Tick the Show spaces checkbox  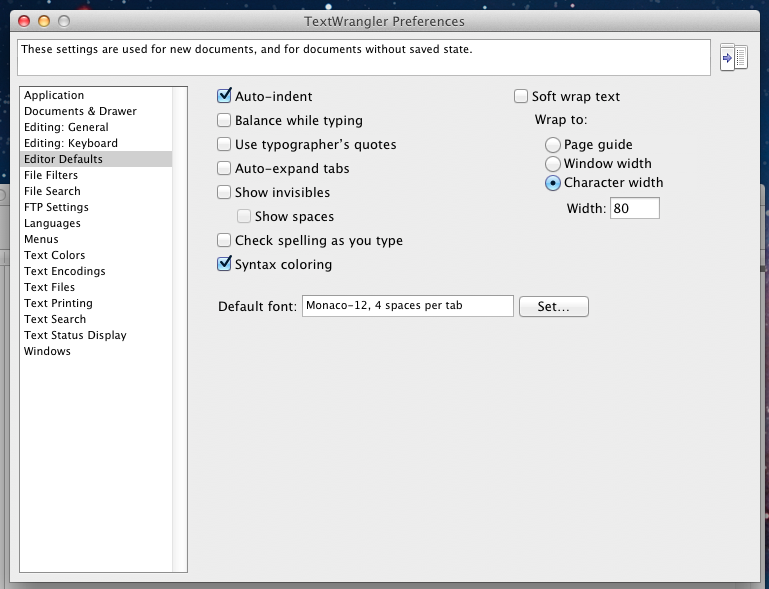[244, 216]
